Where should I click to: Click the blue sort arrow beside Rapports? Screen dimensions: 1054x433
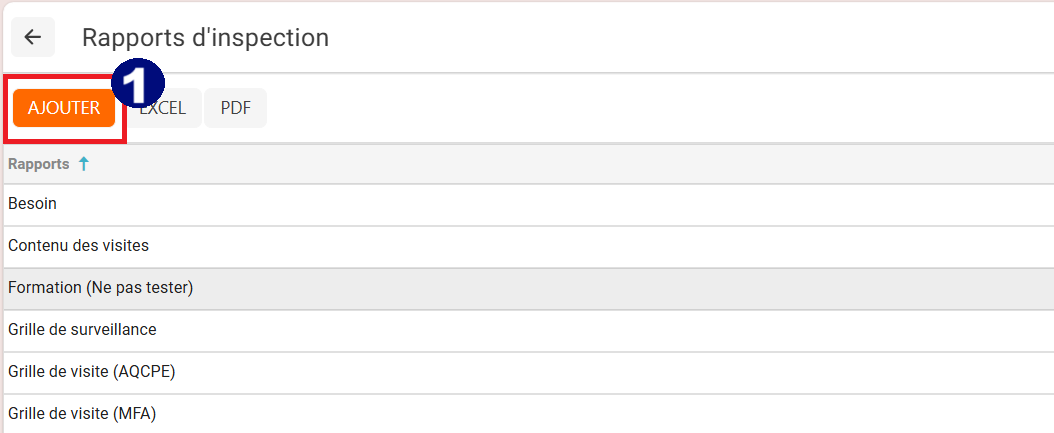83,164
